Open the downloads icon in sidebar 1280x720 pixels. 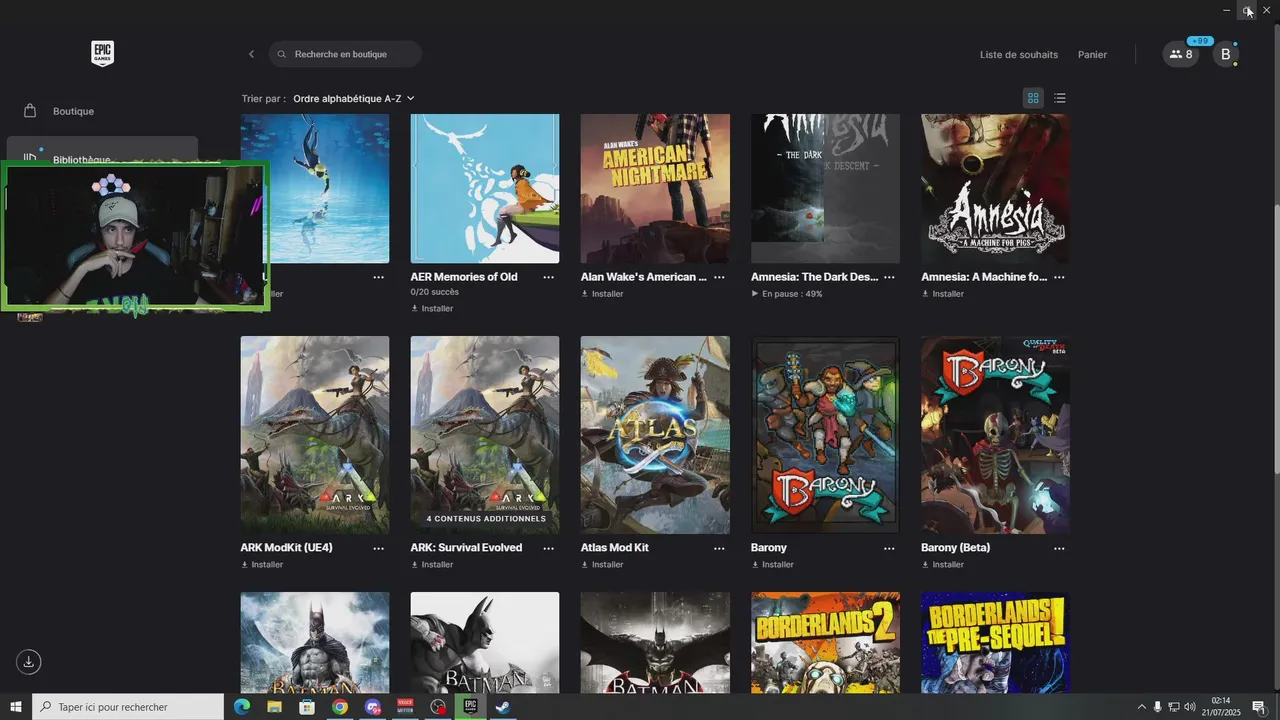pyautogui.click(x=29, y=661)
